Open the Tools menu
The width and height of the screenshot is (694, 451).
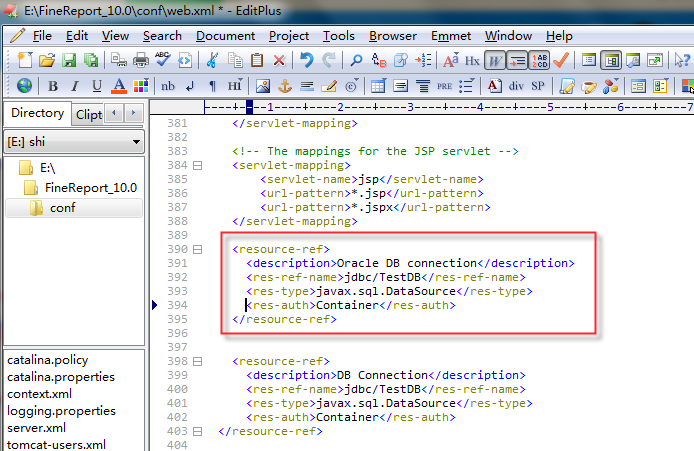pyautogui.click(x=339, y=36)
